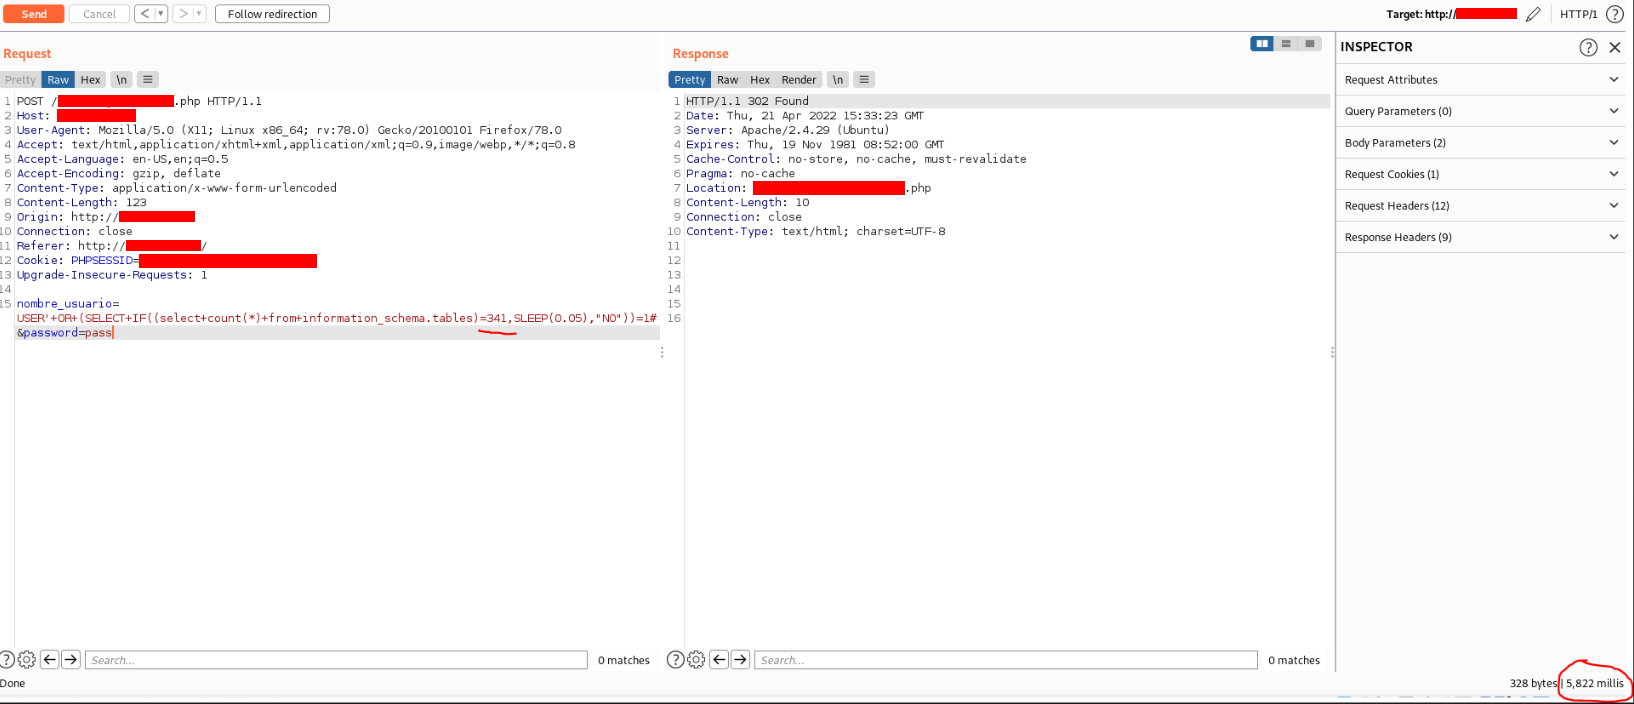Select the Response Pretty tab
The height and width of the screenshot is (704, 1634).
point(689,80)
